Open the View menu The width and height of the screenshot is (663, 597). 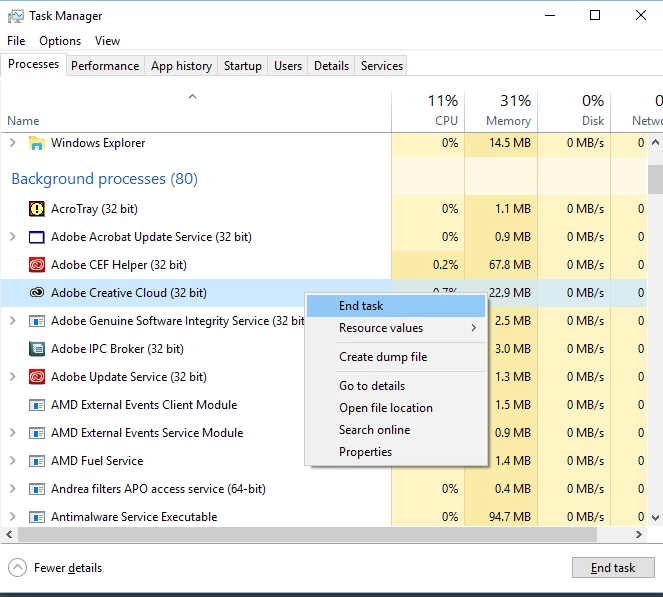107,41
